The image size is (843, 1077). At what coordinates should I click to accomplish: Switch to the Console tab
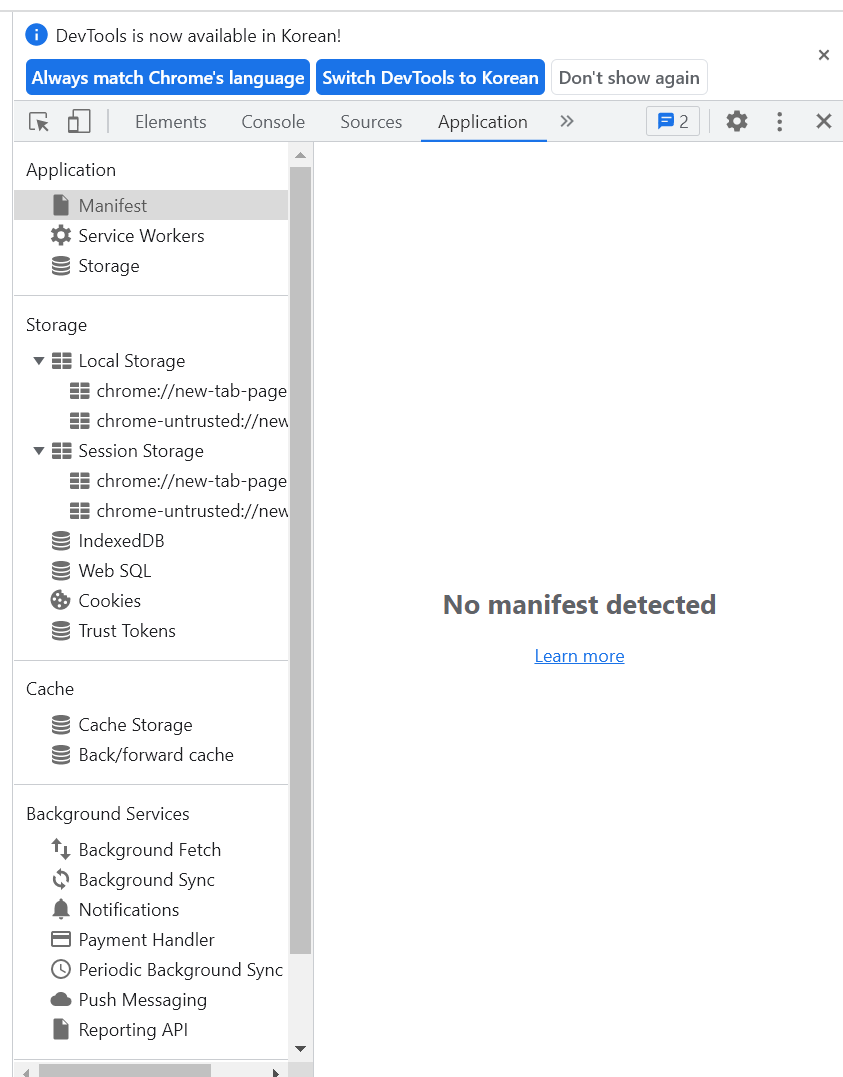[x=273, y=122]
